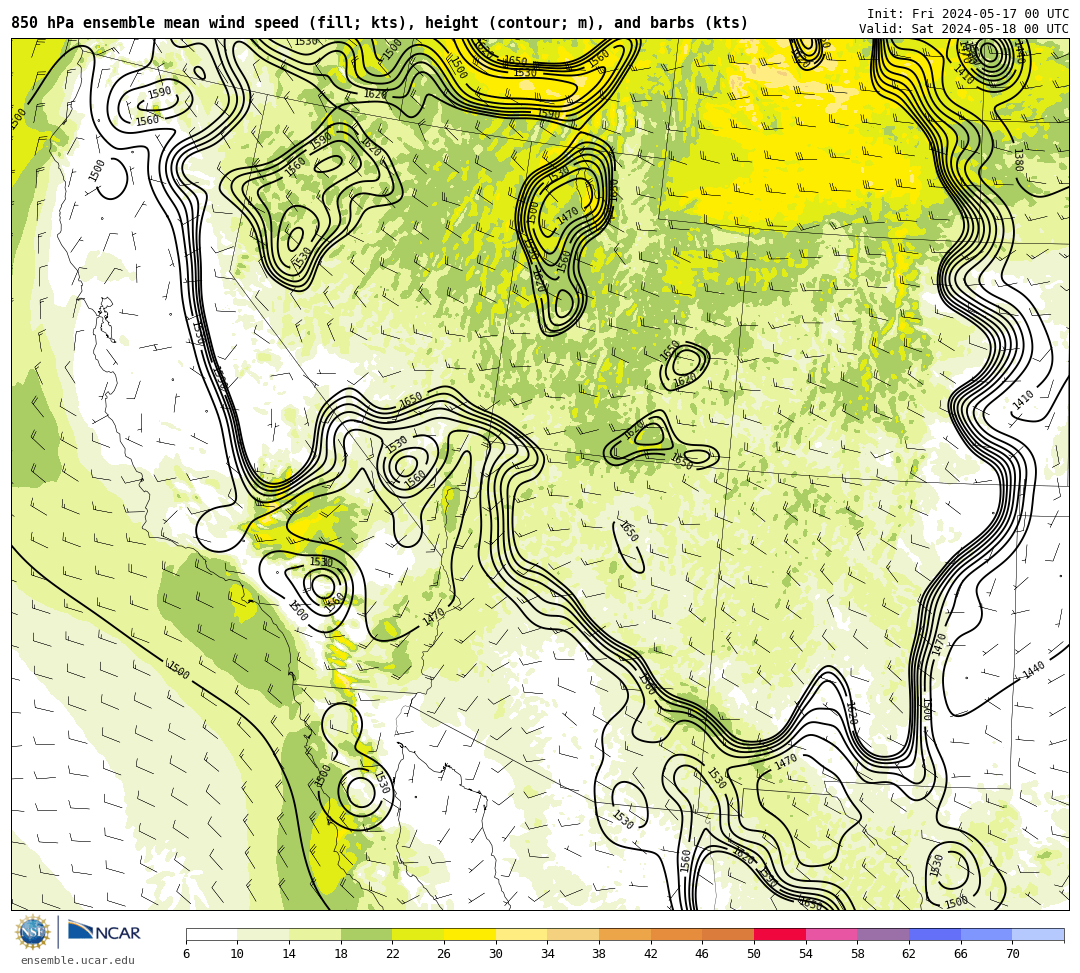Click the bright yellow 26-30 kts colorbar segment
Viewport: 1080px width, 973px height.
pyautogui.click(x=470, y=934)
